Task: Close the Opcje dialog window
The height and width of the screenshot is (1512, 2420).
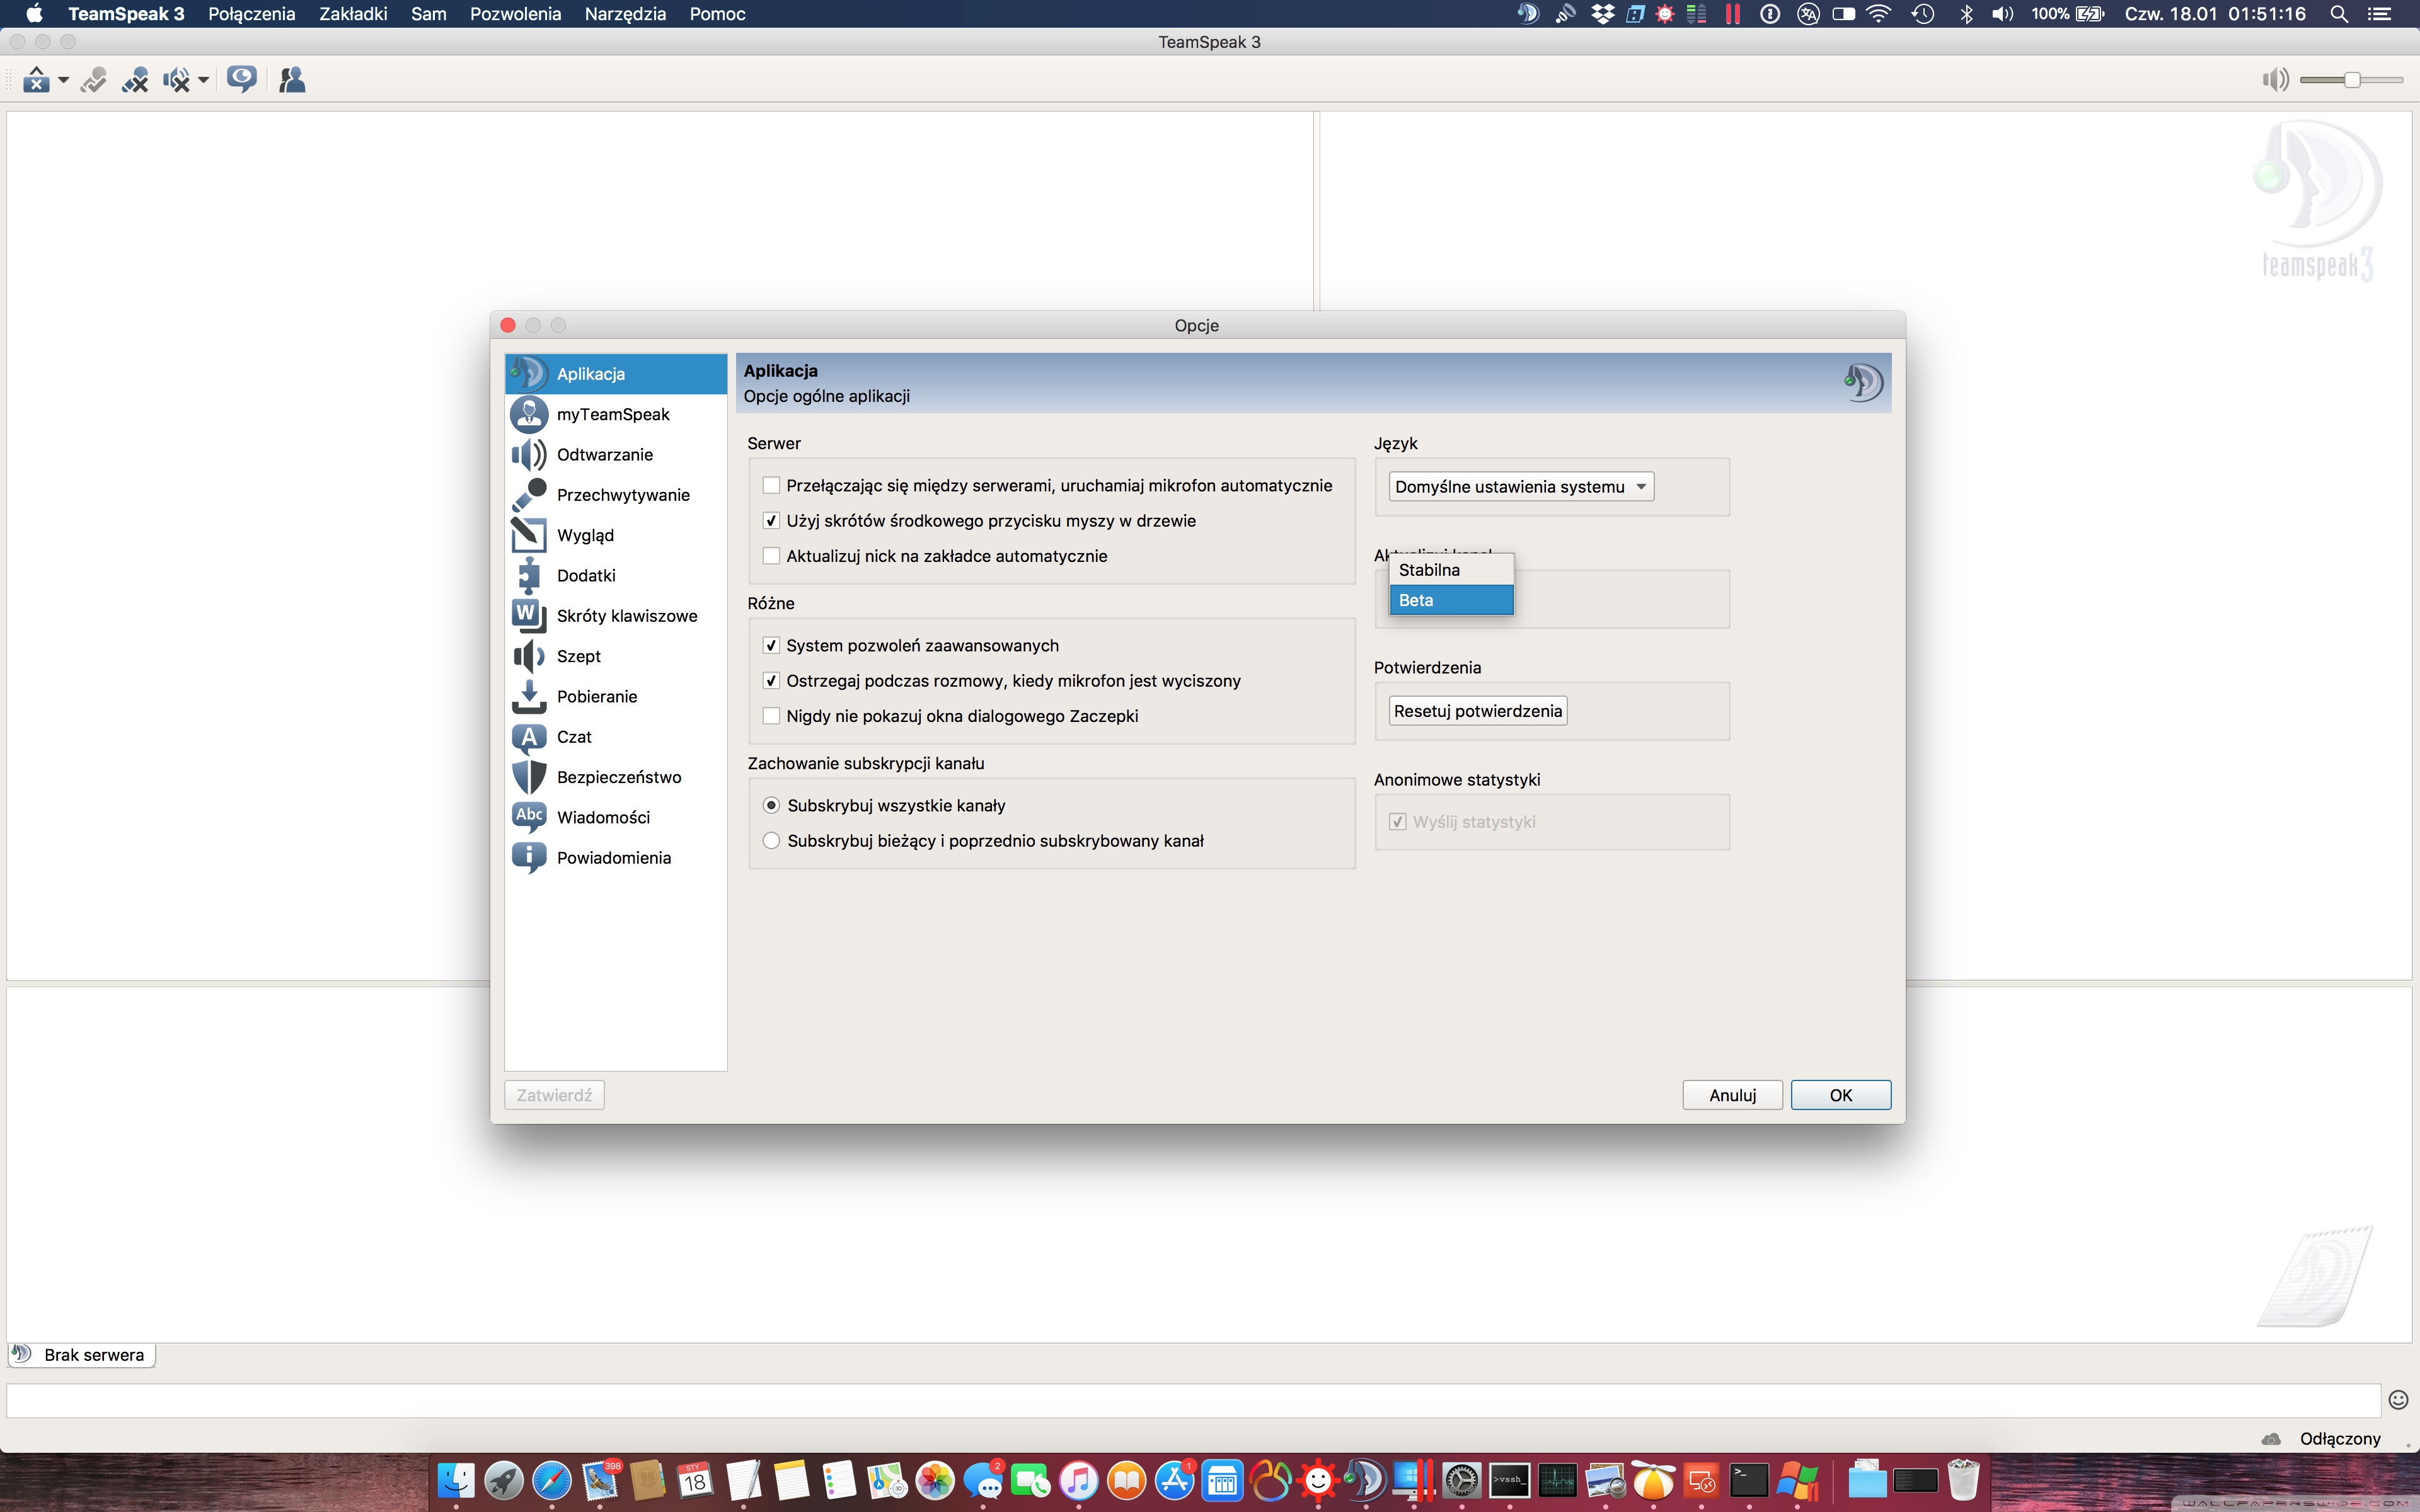Action: [508, 325]
